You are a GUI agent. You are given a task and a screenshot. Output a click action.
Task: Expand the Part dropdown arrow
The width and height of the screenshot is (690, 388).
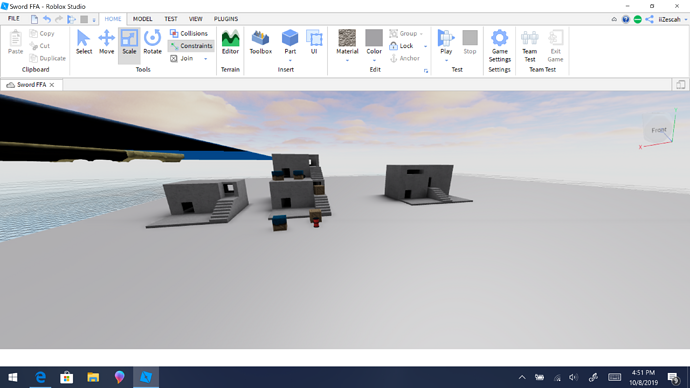(290, 61)
